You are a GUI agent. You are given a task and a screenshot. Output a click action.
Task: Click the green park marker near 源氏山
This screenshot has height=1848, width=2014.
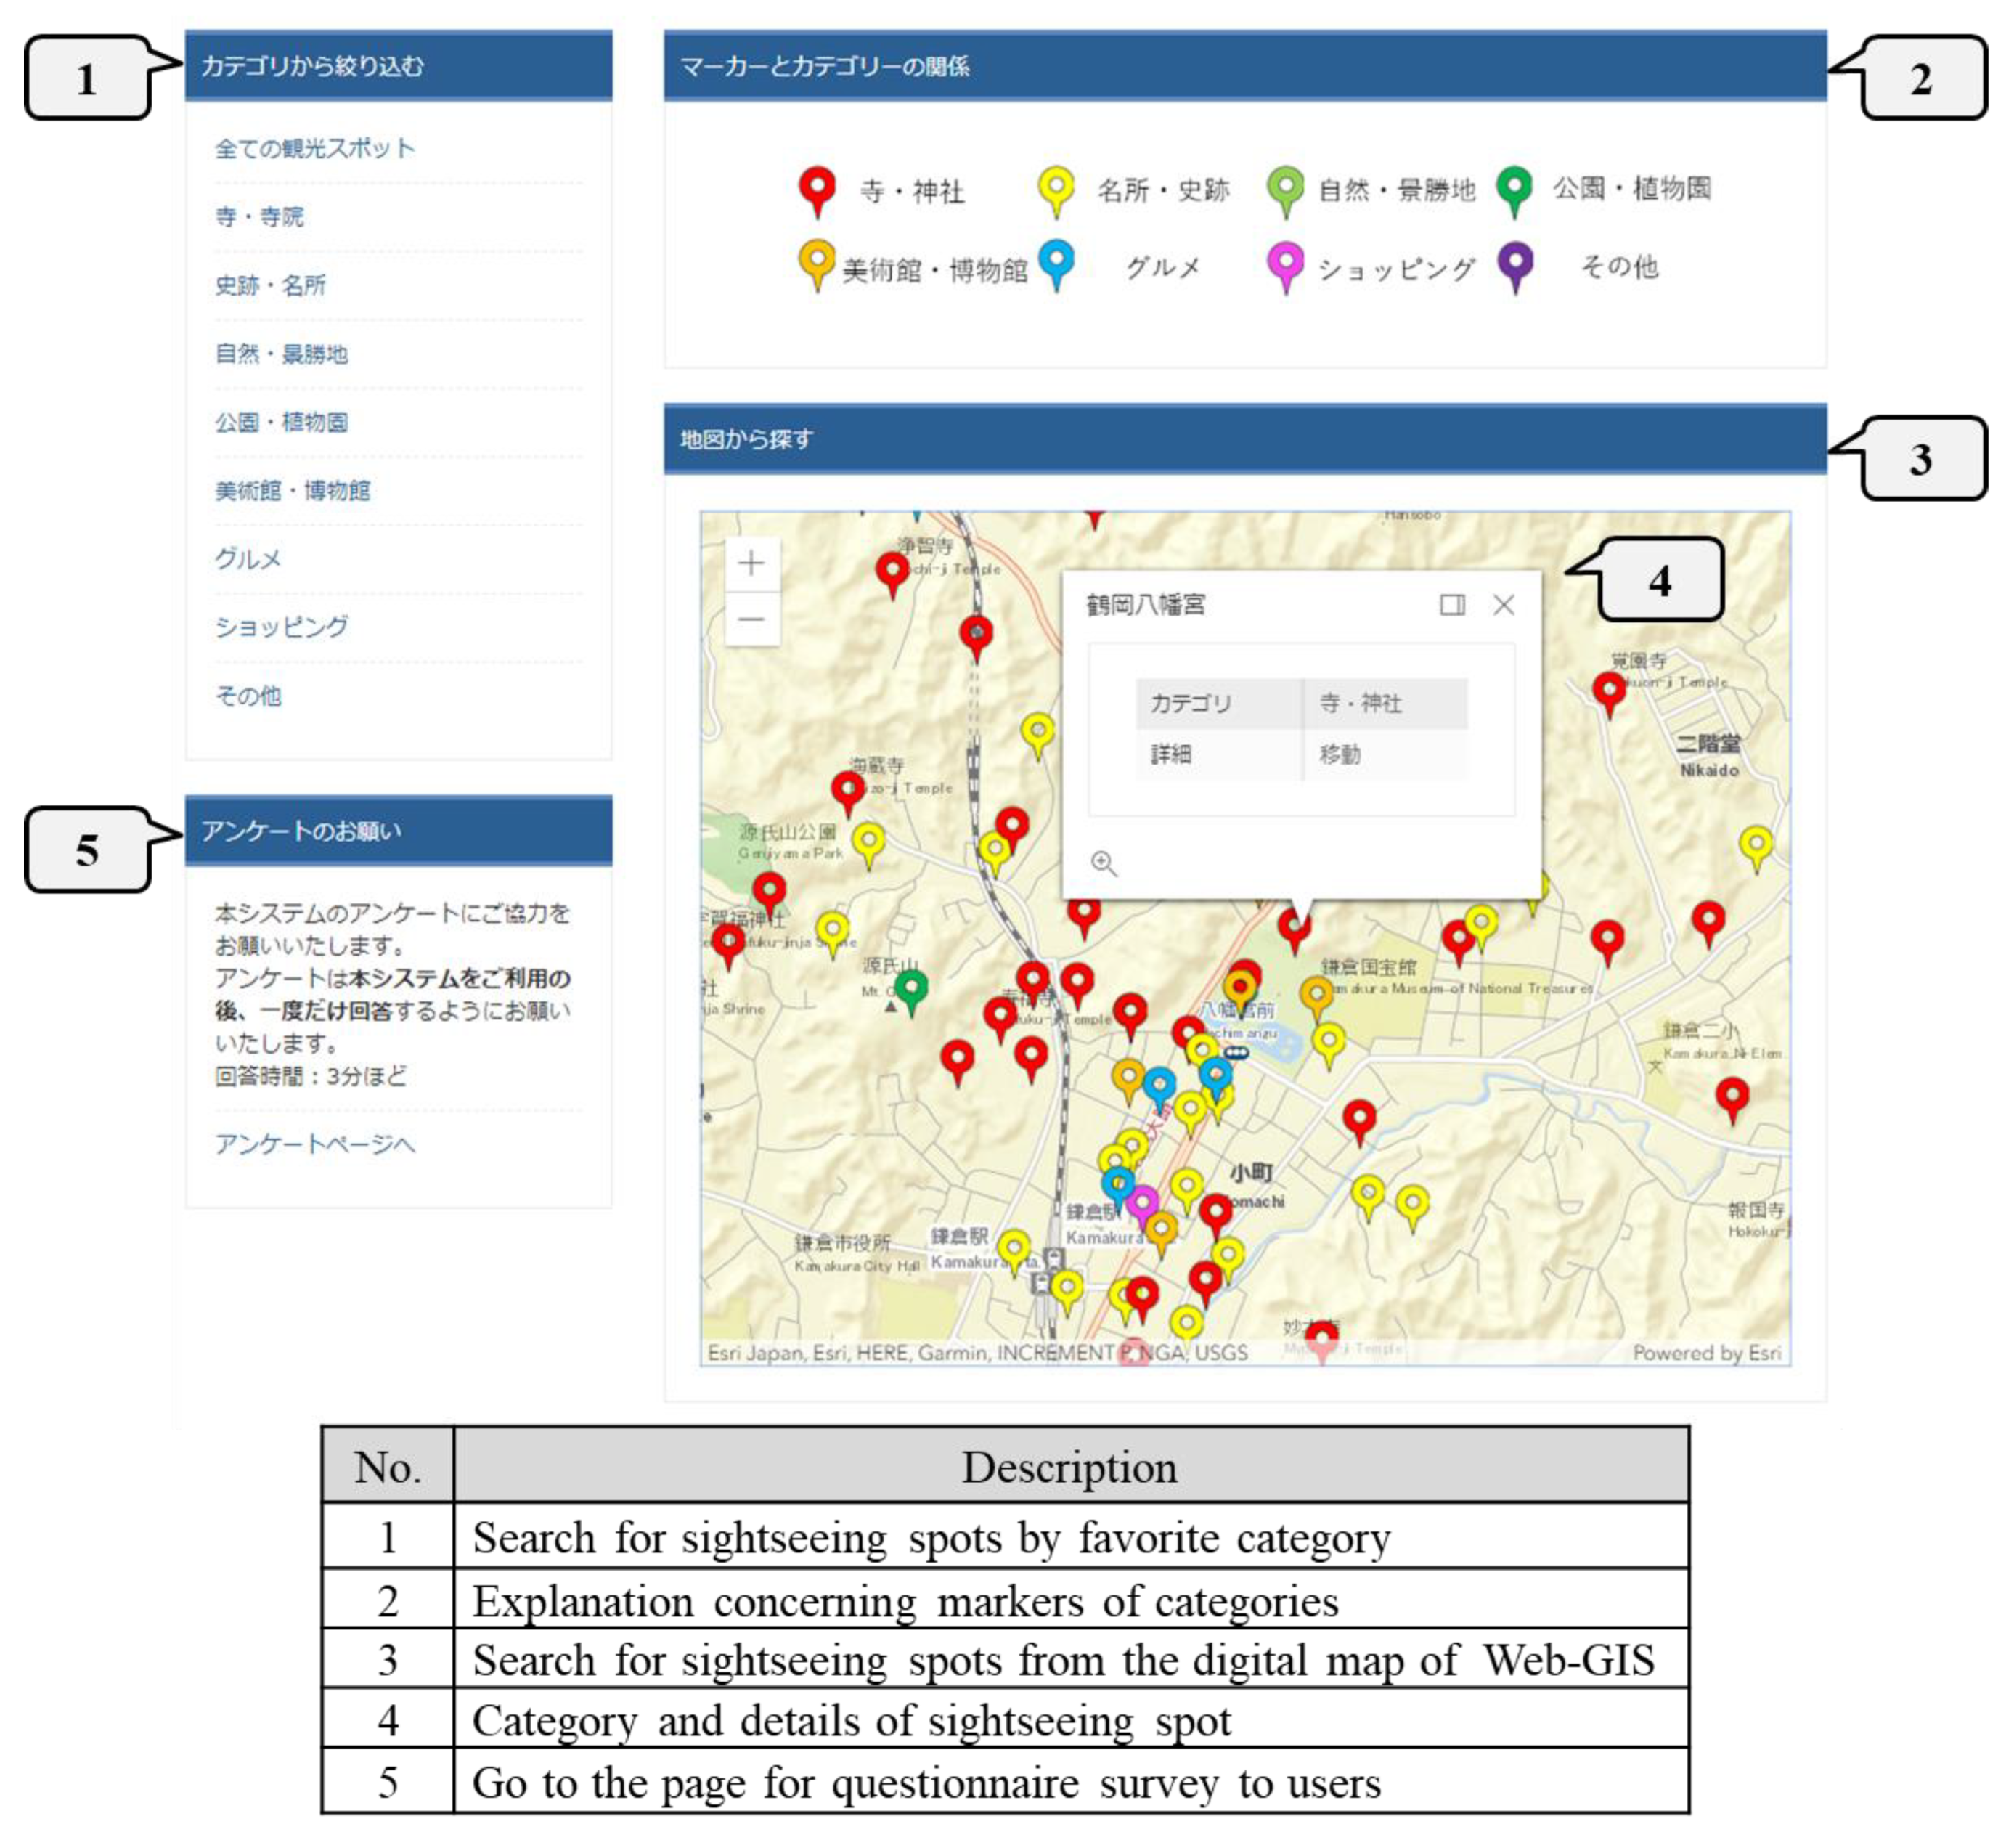click(x=911, y=988)
